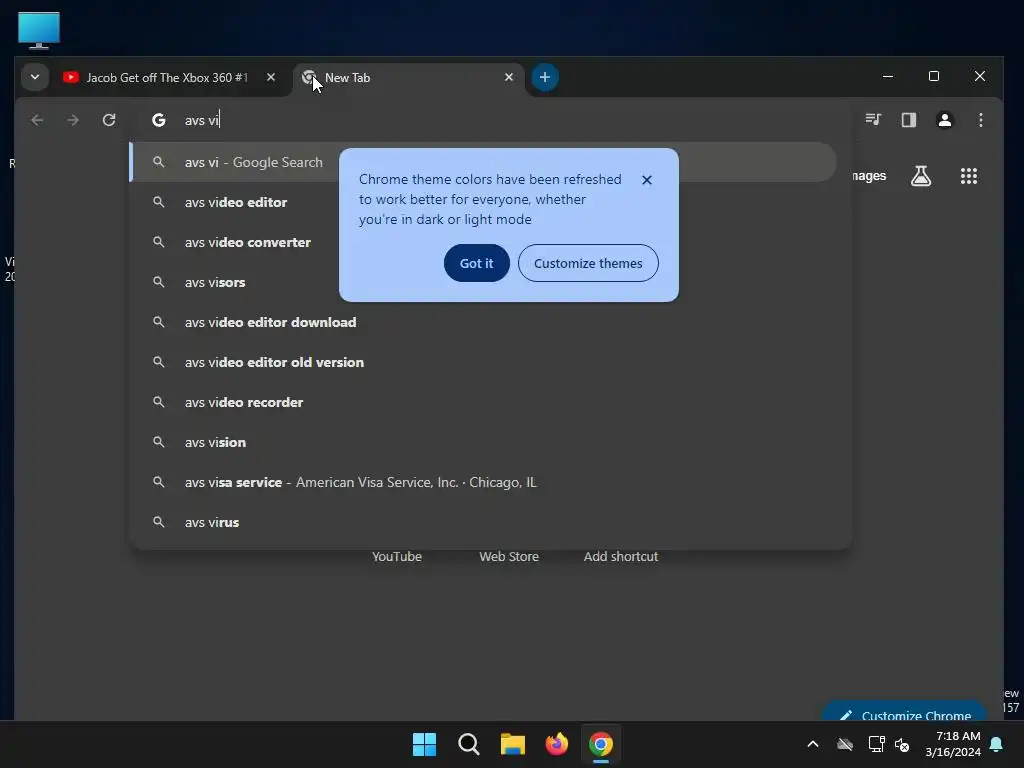Open the tab search dropdown arrow
The height and width of the screenshot is (768, 1024).
(x=35, y=77)
